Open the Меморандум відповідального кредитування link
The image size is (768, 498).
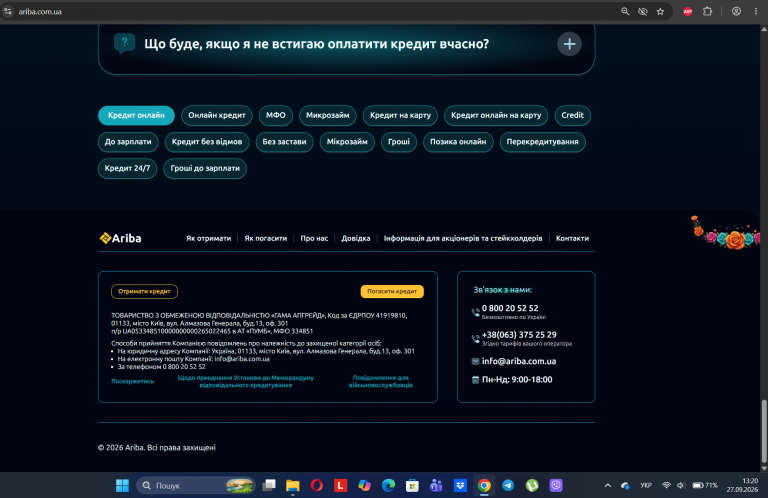click(x=245, y=381)
